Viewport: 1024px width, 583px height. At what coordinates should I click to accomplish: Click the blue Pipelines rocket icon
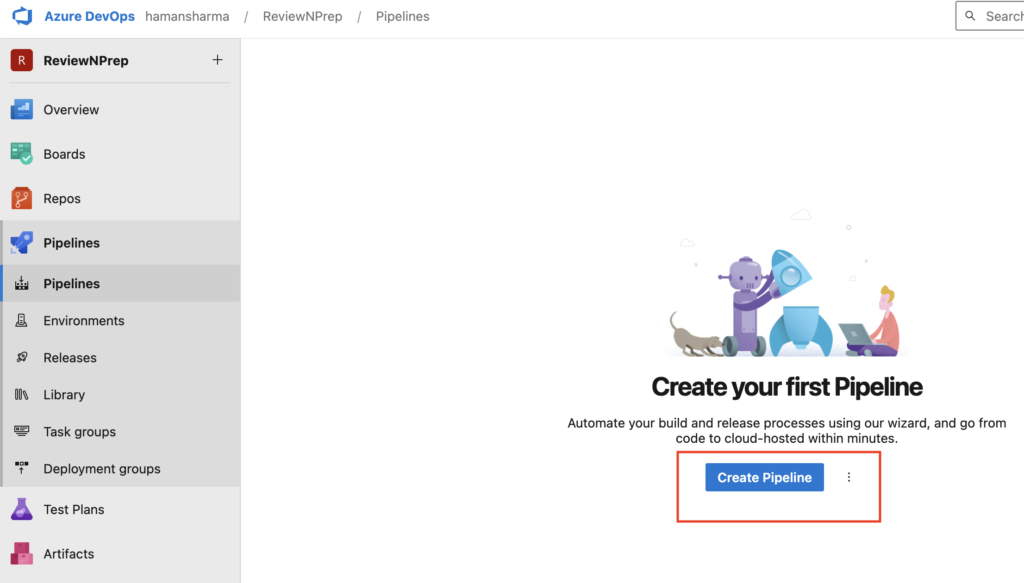point(22,243)
